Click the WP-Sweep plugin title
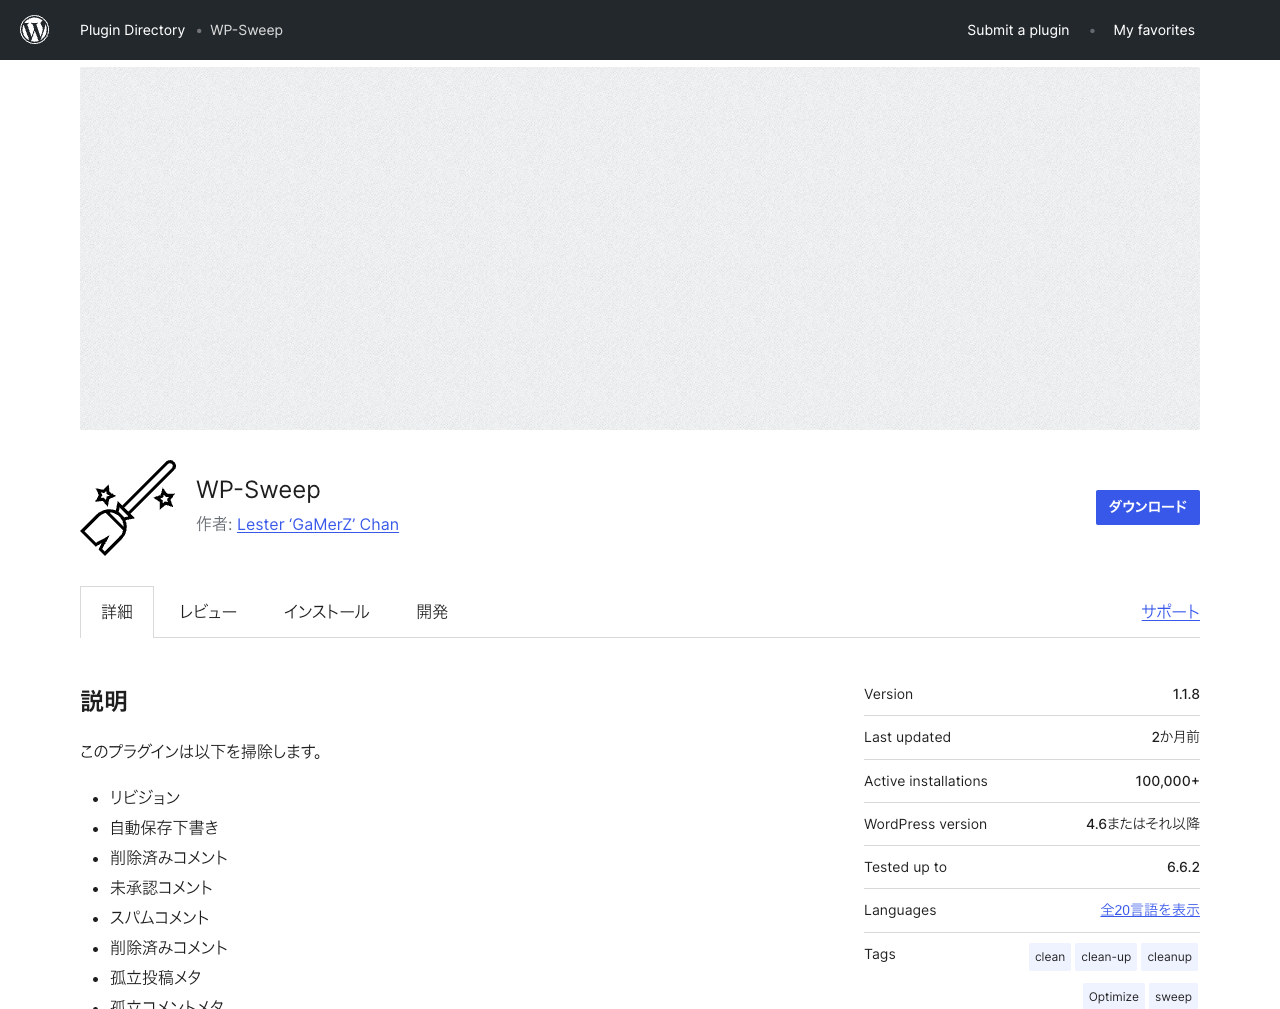Viewport: 1280px width, 1009px height. [x=258, y=489]
